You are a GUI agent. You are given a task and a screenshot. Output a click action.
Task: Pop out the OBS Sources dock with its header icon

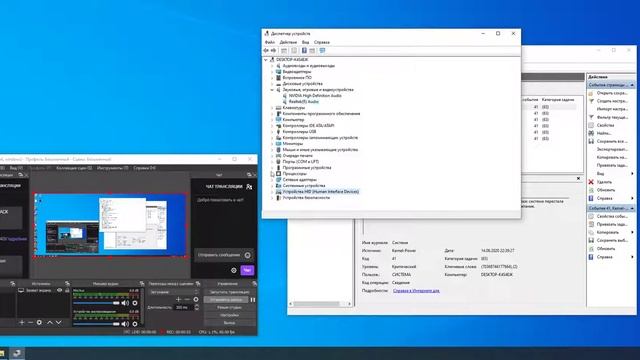click(67, 284)
